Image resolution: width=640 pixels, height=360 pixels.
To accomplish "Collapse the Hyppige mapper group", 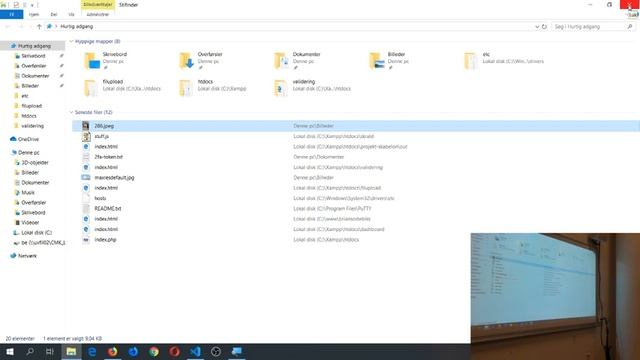I will point(71,41).
